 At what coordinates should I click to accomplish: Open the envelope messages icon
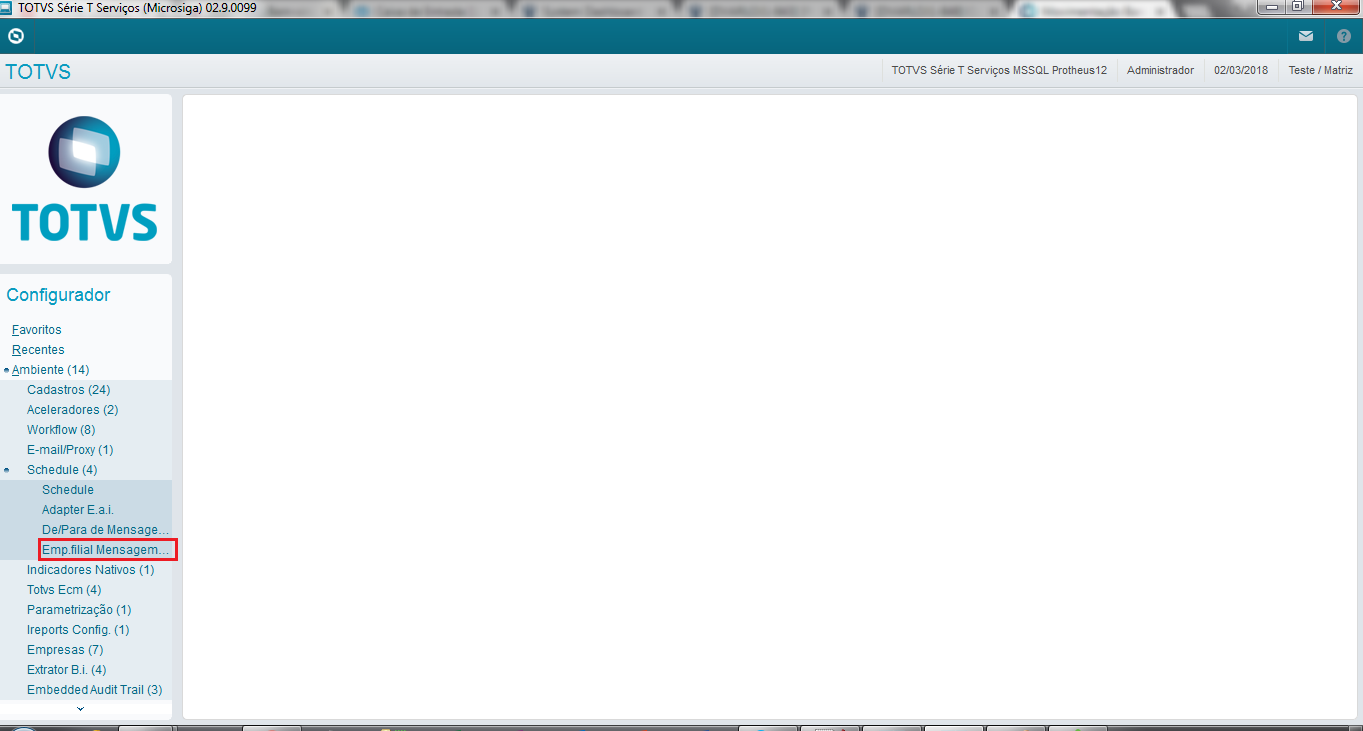tap(1306, 36)
